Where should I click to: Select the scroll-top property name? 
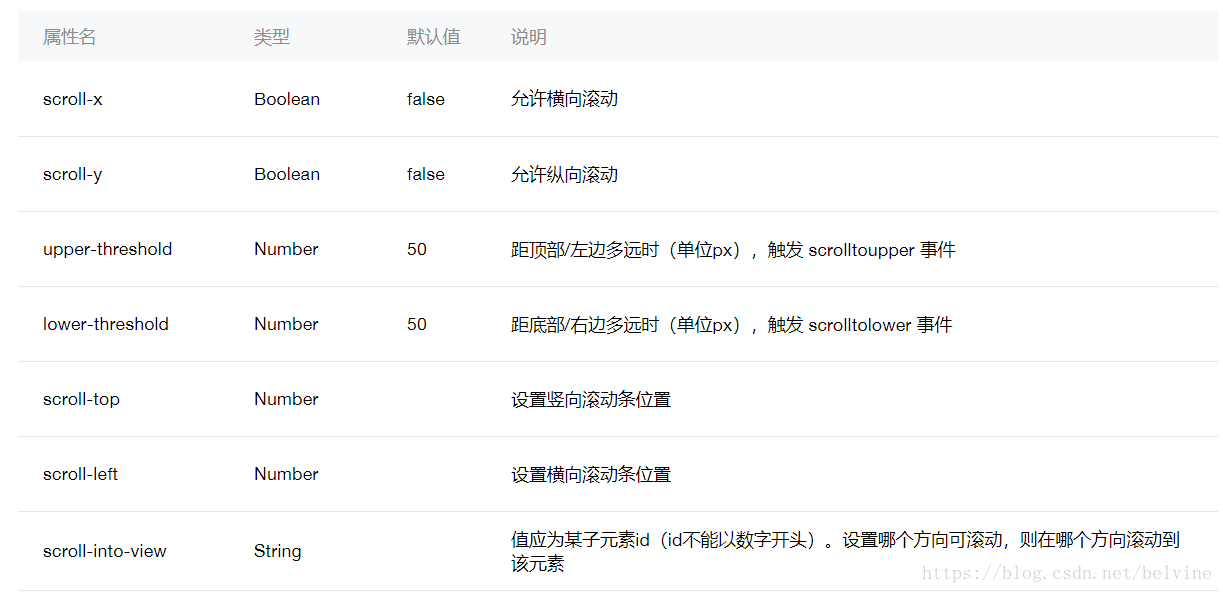tap(82, 399)
